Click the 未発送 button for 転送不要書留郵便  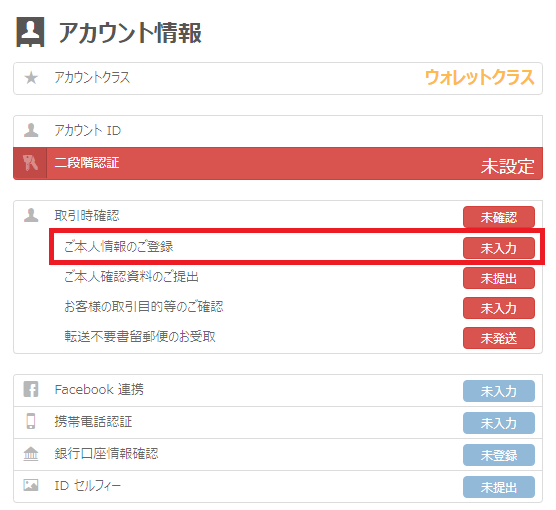(499, 338)
